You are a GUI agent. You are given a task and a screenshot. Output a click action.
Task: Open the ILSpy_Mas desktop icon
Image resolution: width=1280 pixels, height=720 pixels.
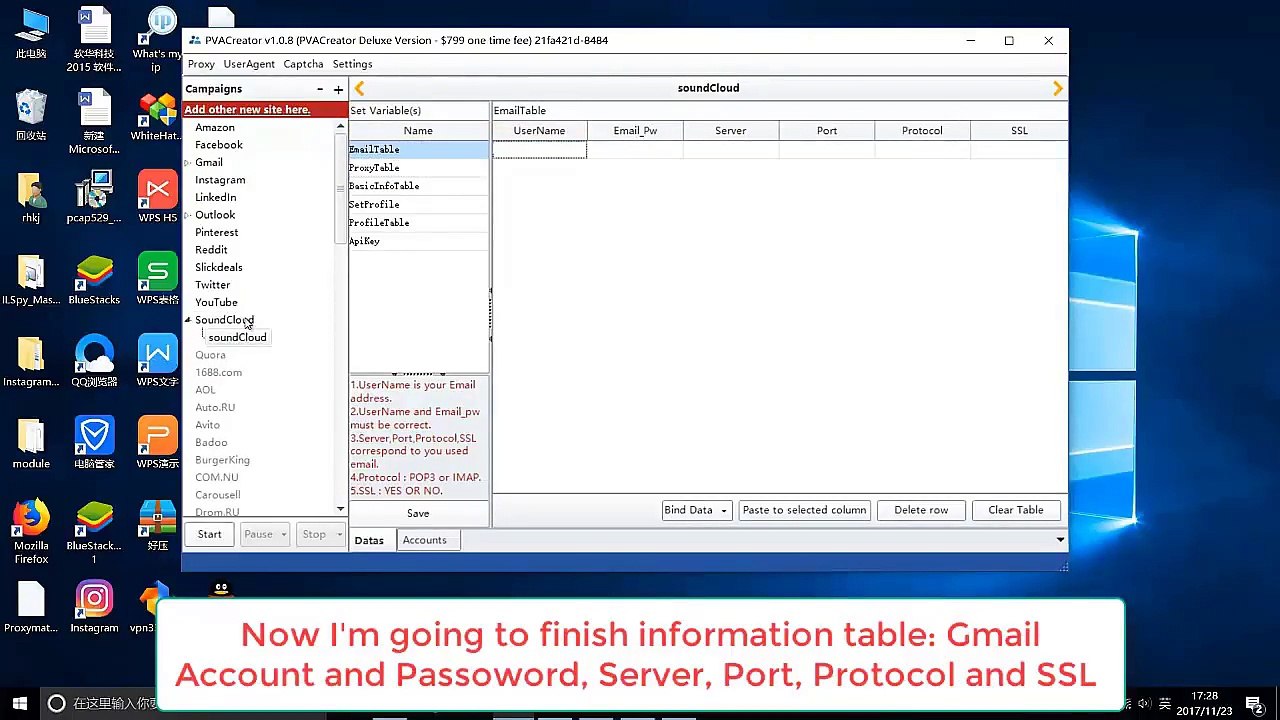tap(31, 279)
